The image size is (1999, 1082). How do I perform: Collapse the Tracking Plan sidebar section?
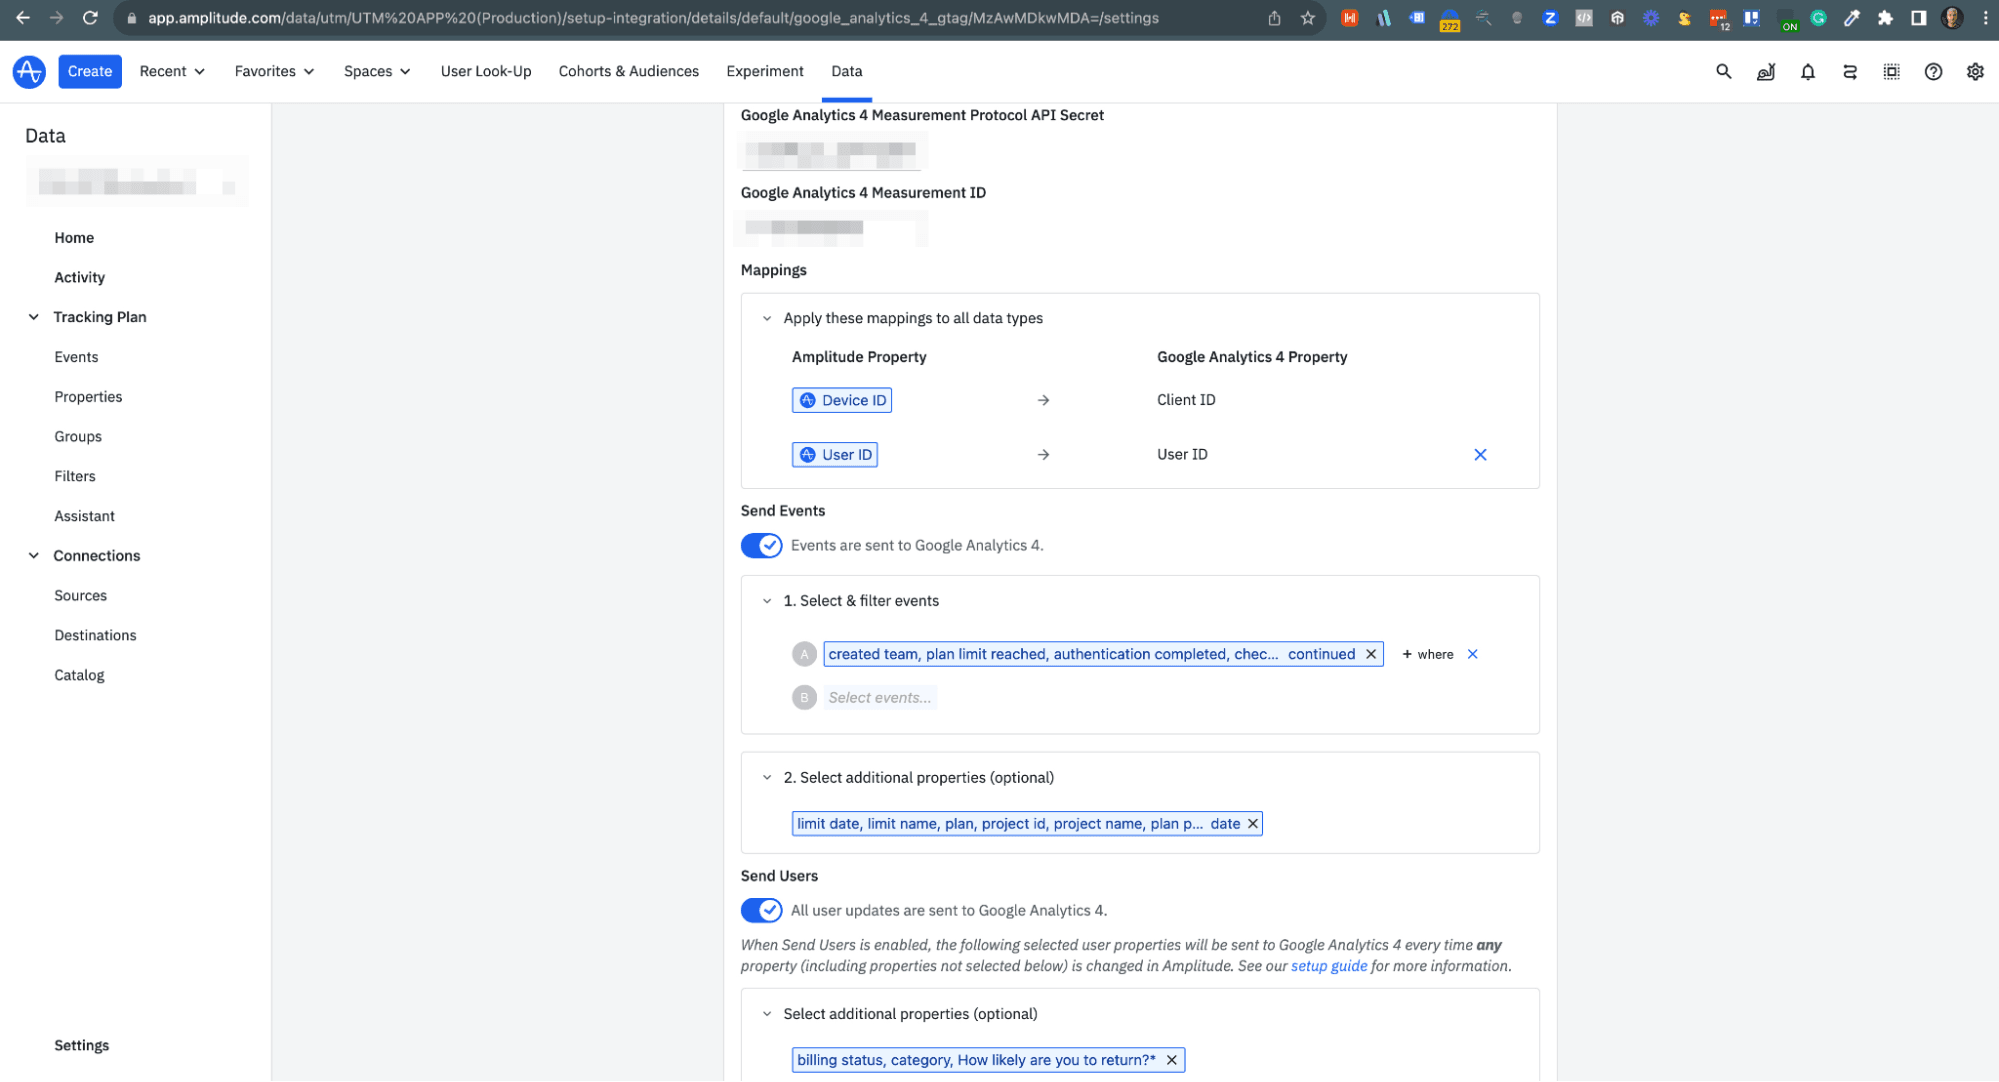click(x=34, y=317)
